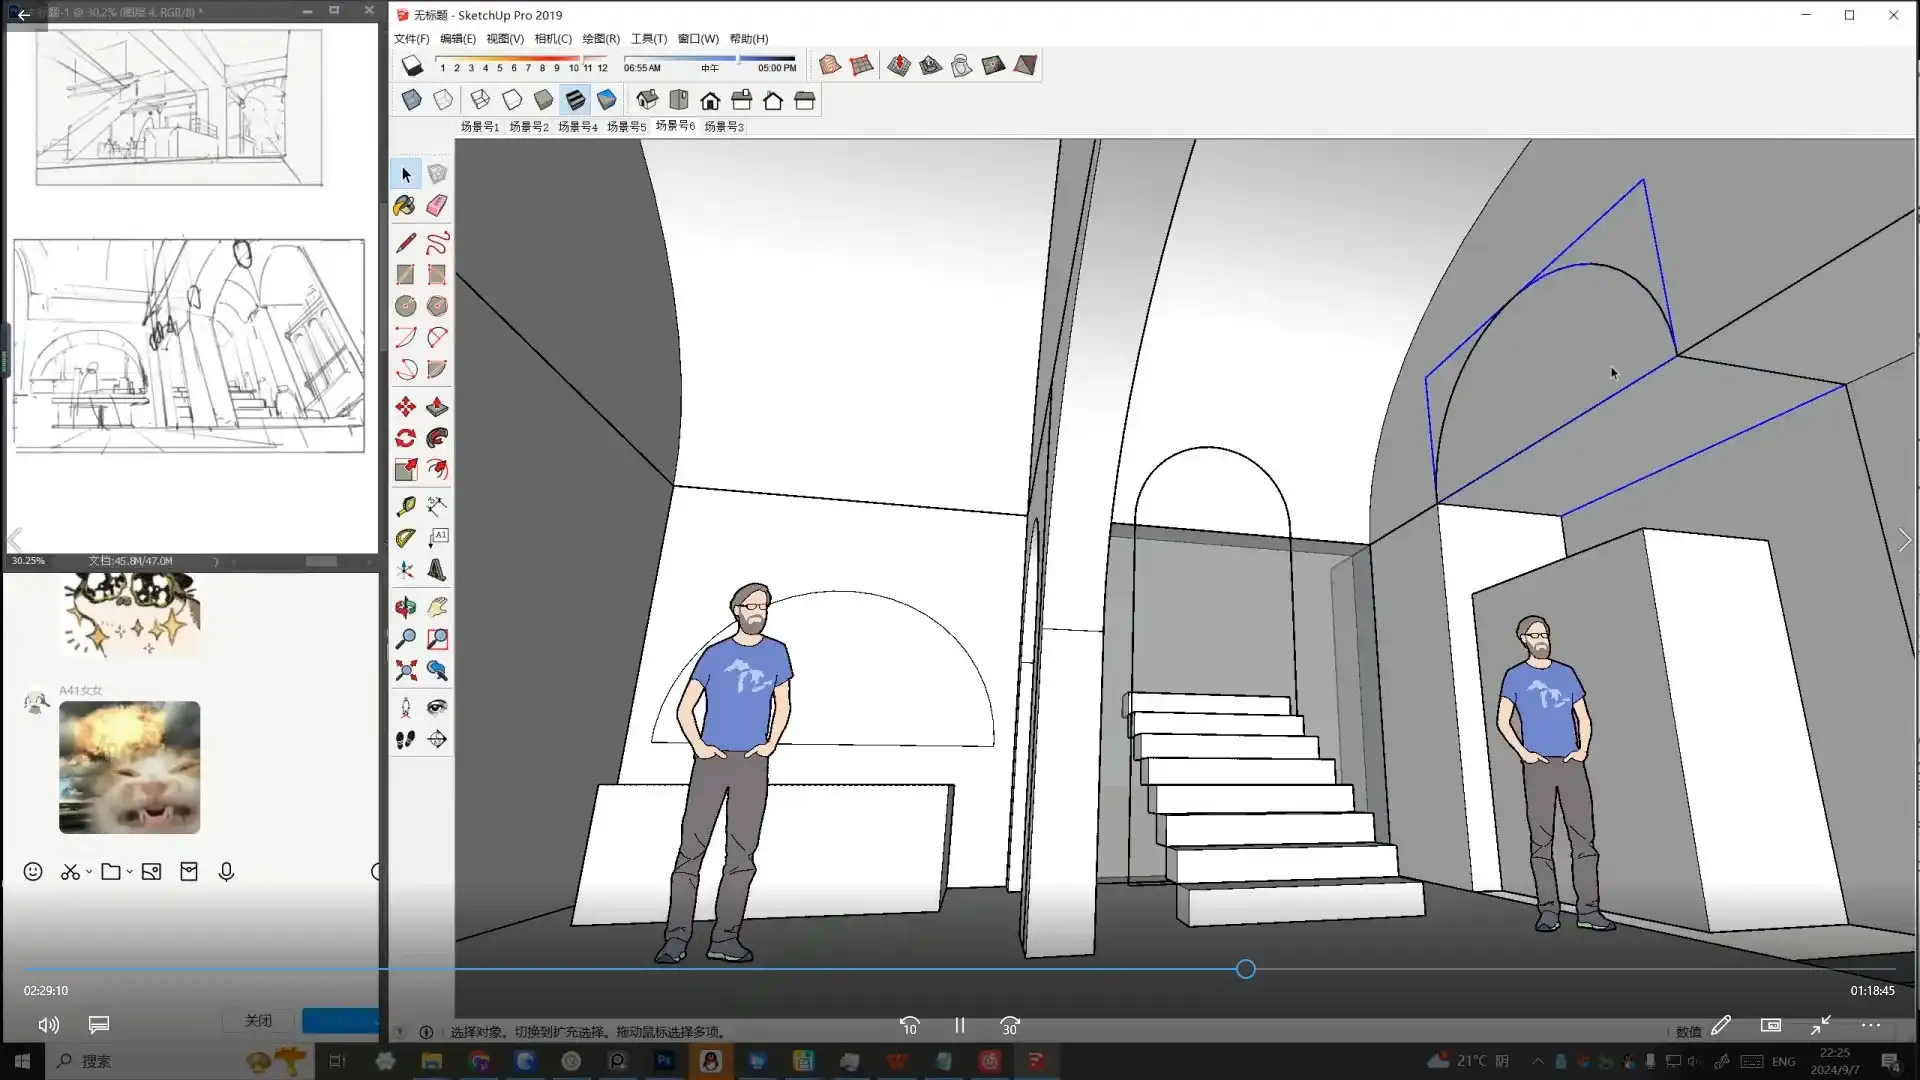
Task: Select the Move tool
Action: point(405,407)
